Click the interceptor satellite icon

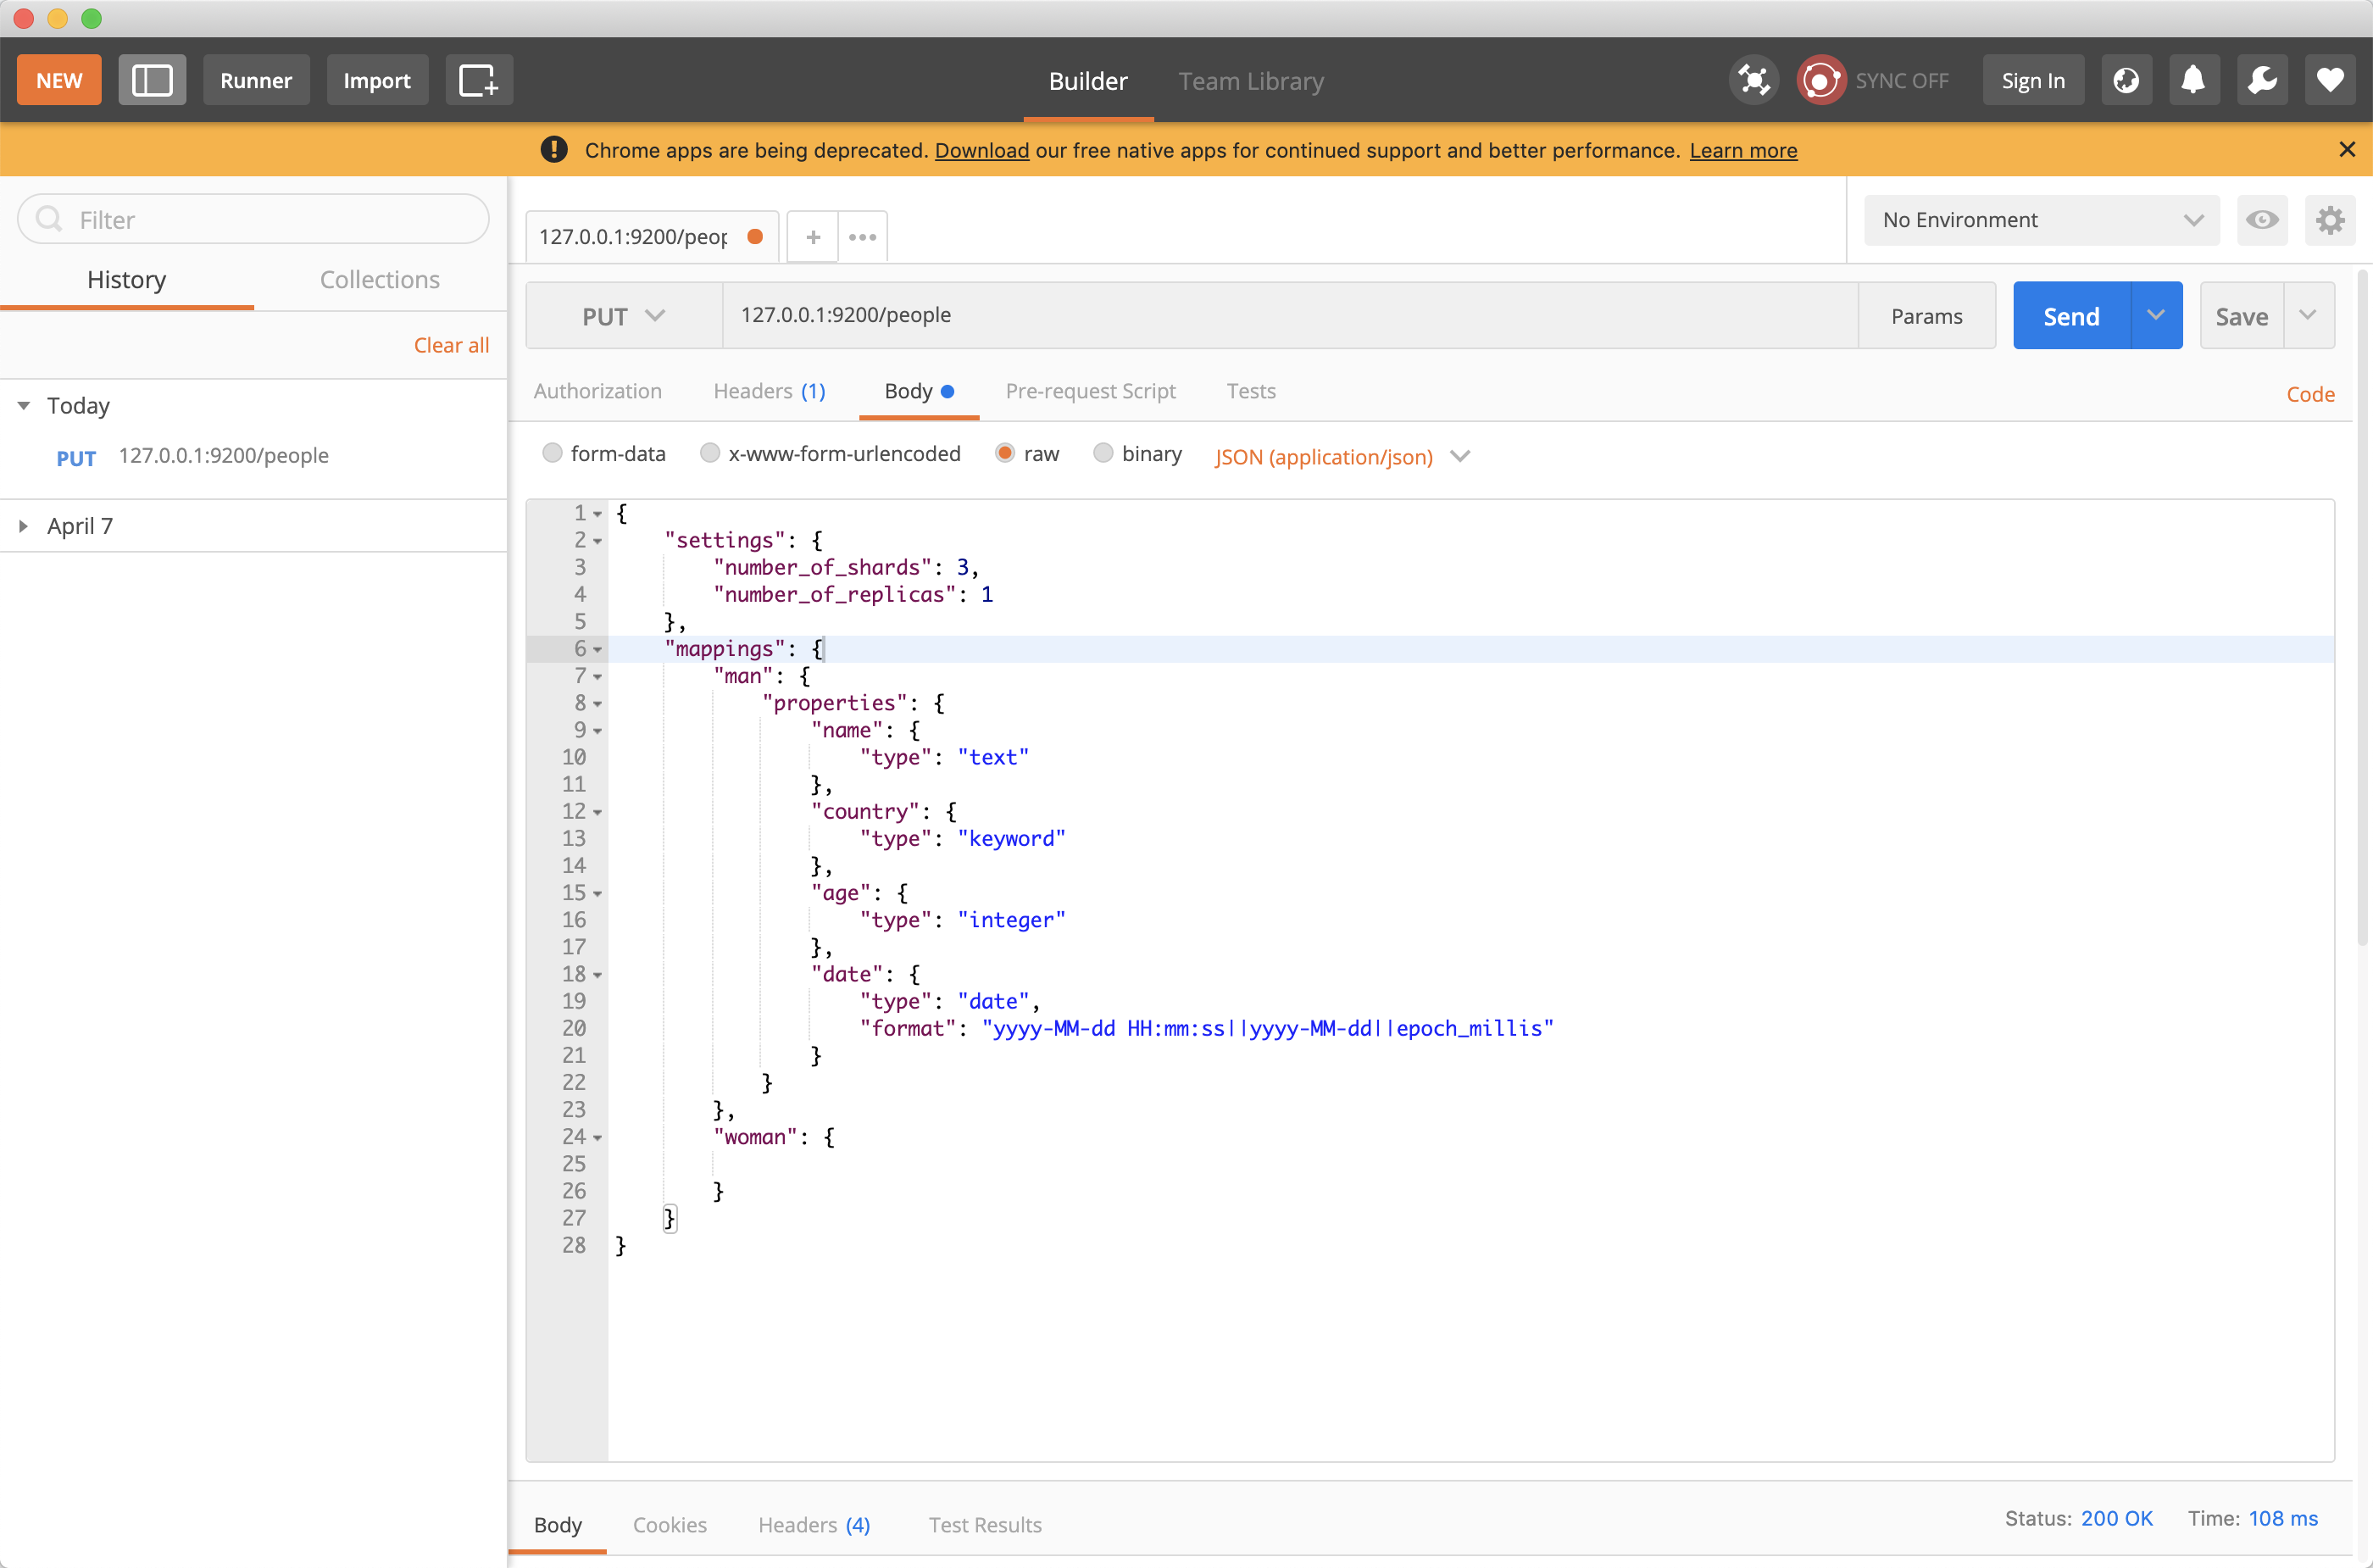coord(1754,80)
